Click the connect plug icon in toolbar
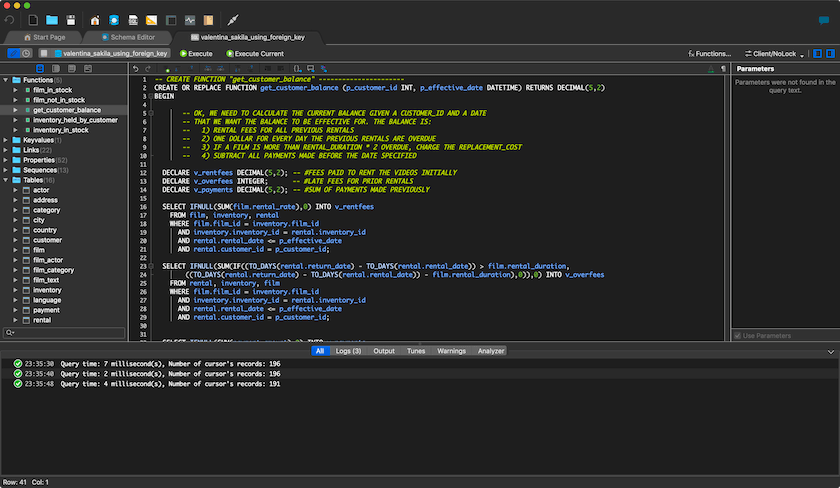This screenshot has width=840, height=488. (232, 20)
